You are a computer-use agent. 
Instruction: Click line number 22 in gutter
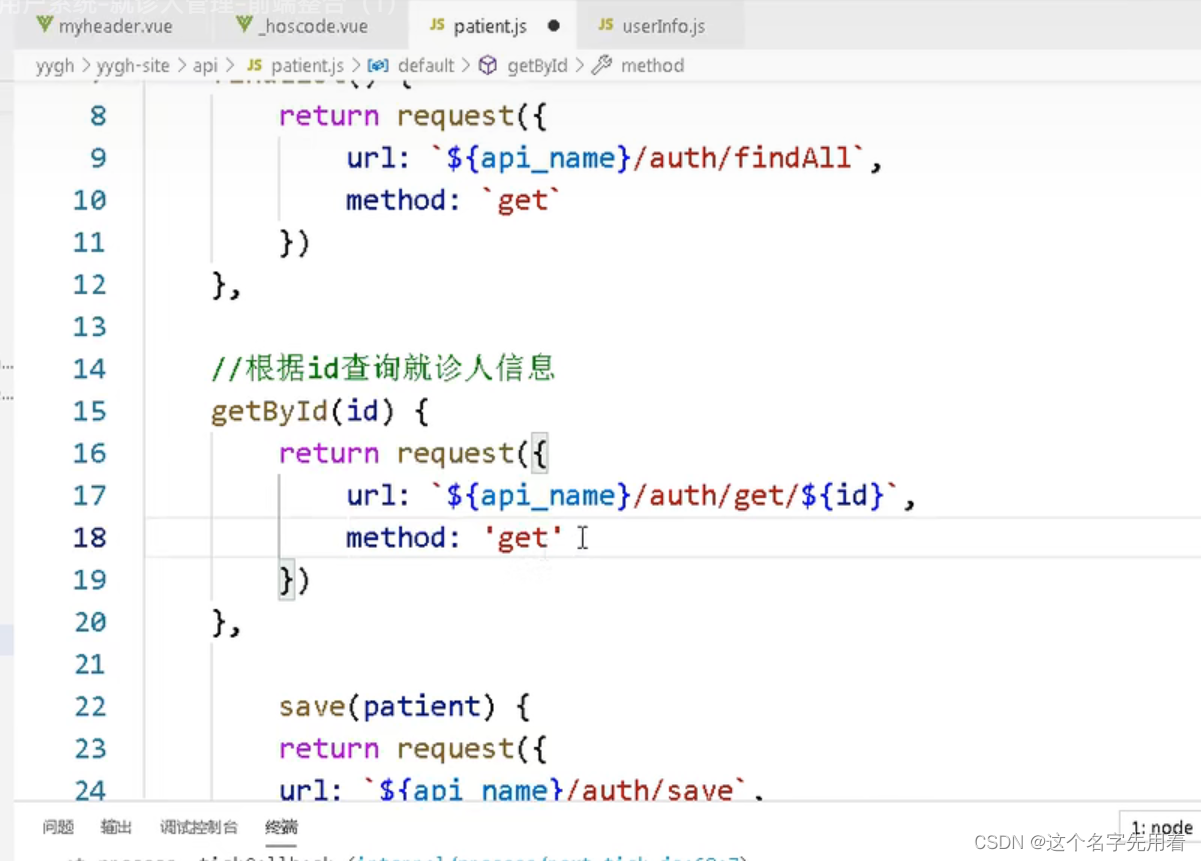[x=89, y=707]
